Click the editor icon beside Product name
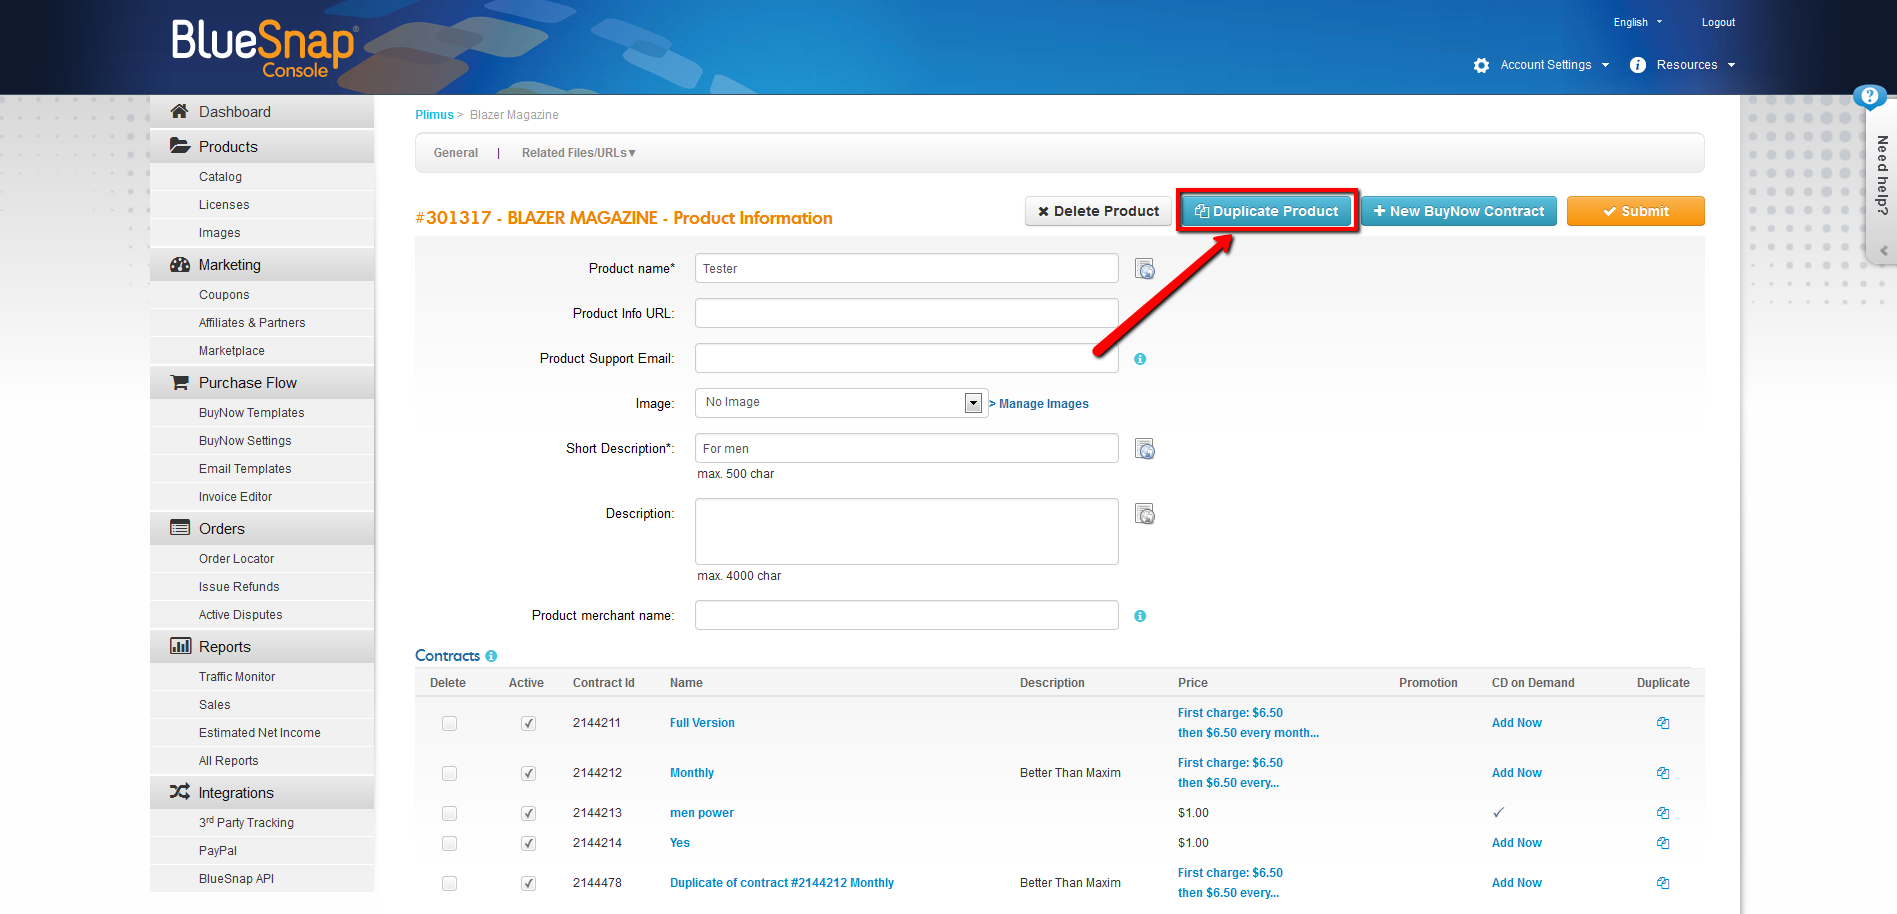This screenshot has width=1897, height=914. (x=1144, y=269)
